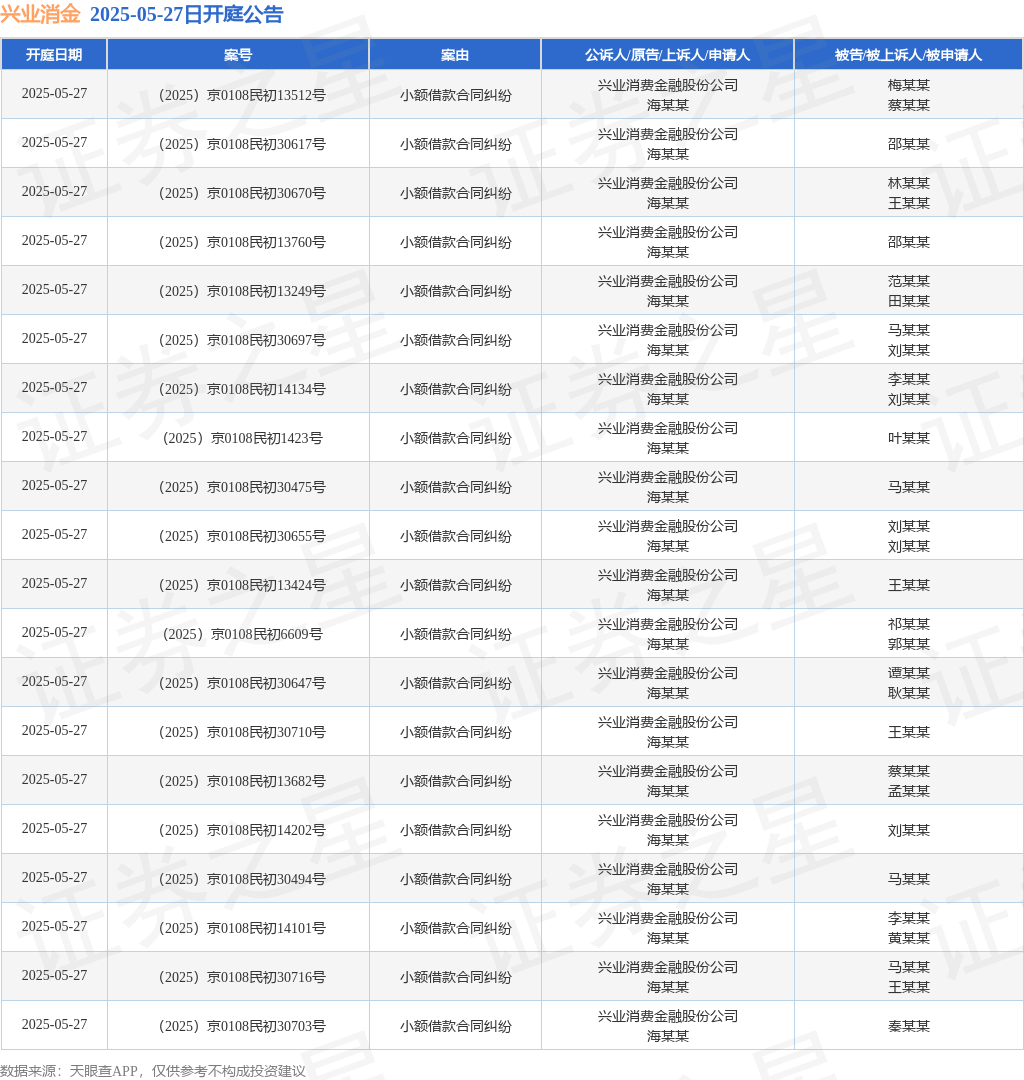
Task: Click case number 京0108民初30494号
Action: (266, 878)
